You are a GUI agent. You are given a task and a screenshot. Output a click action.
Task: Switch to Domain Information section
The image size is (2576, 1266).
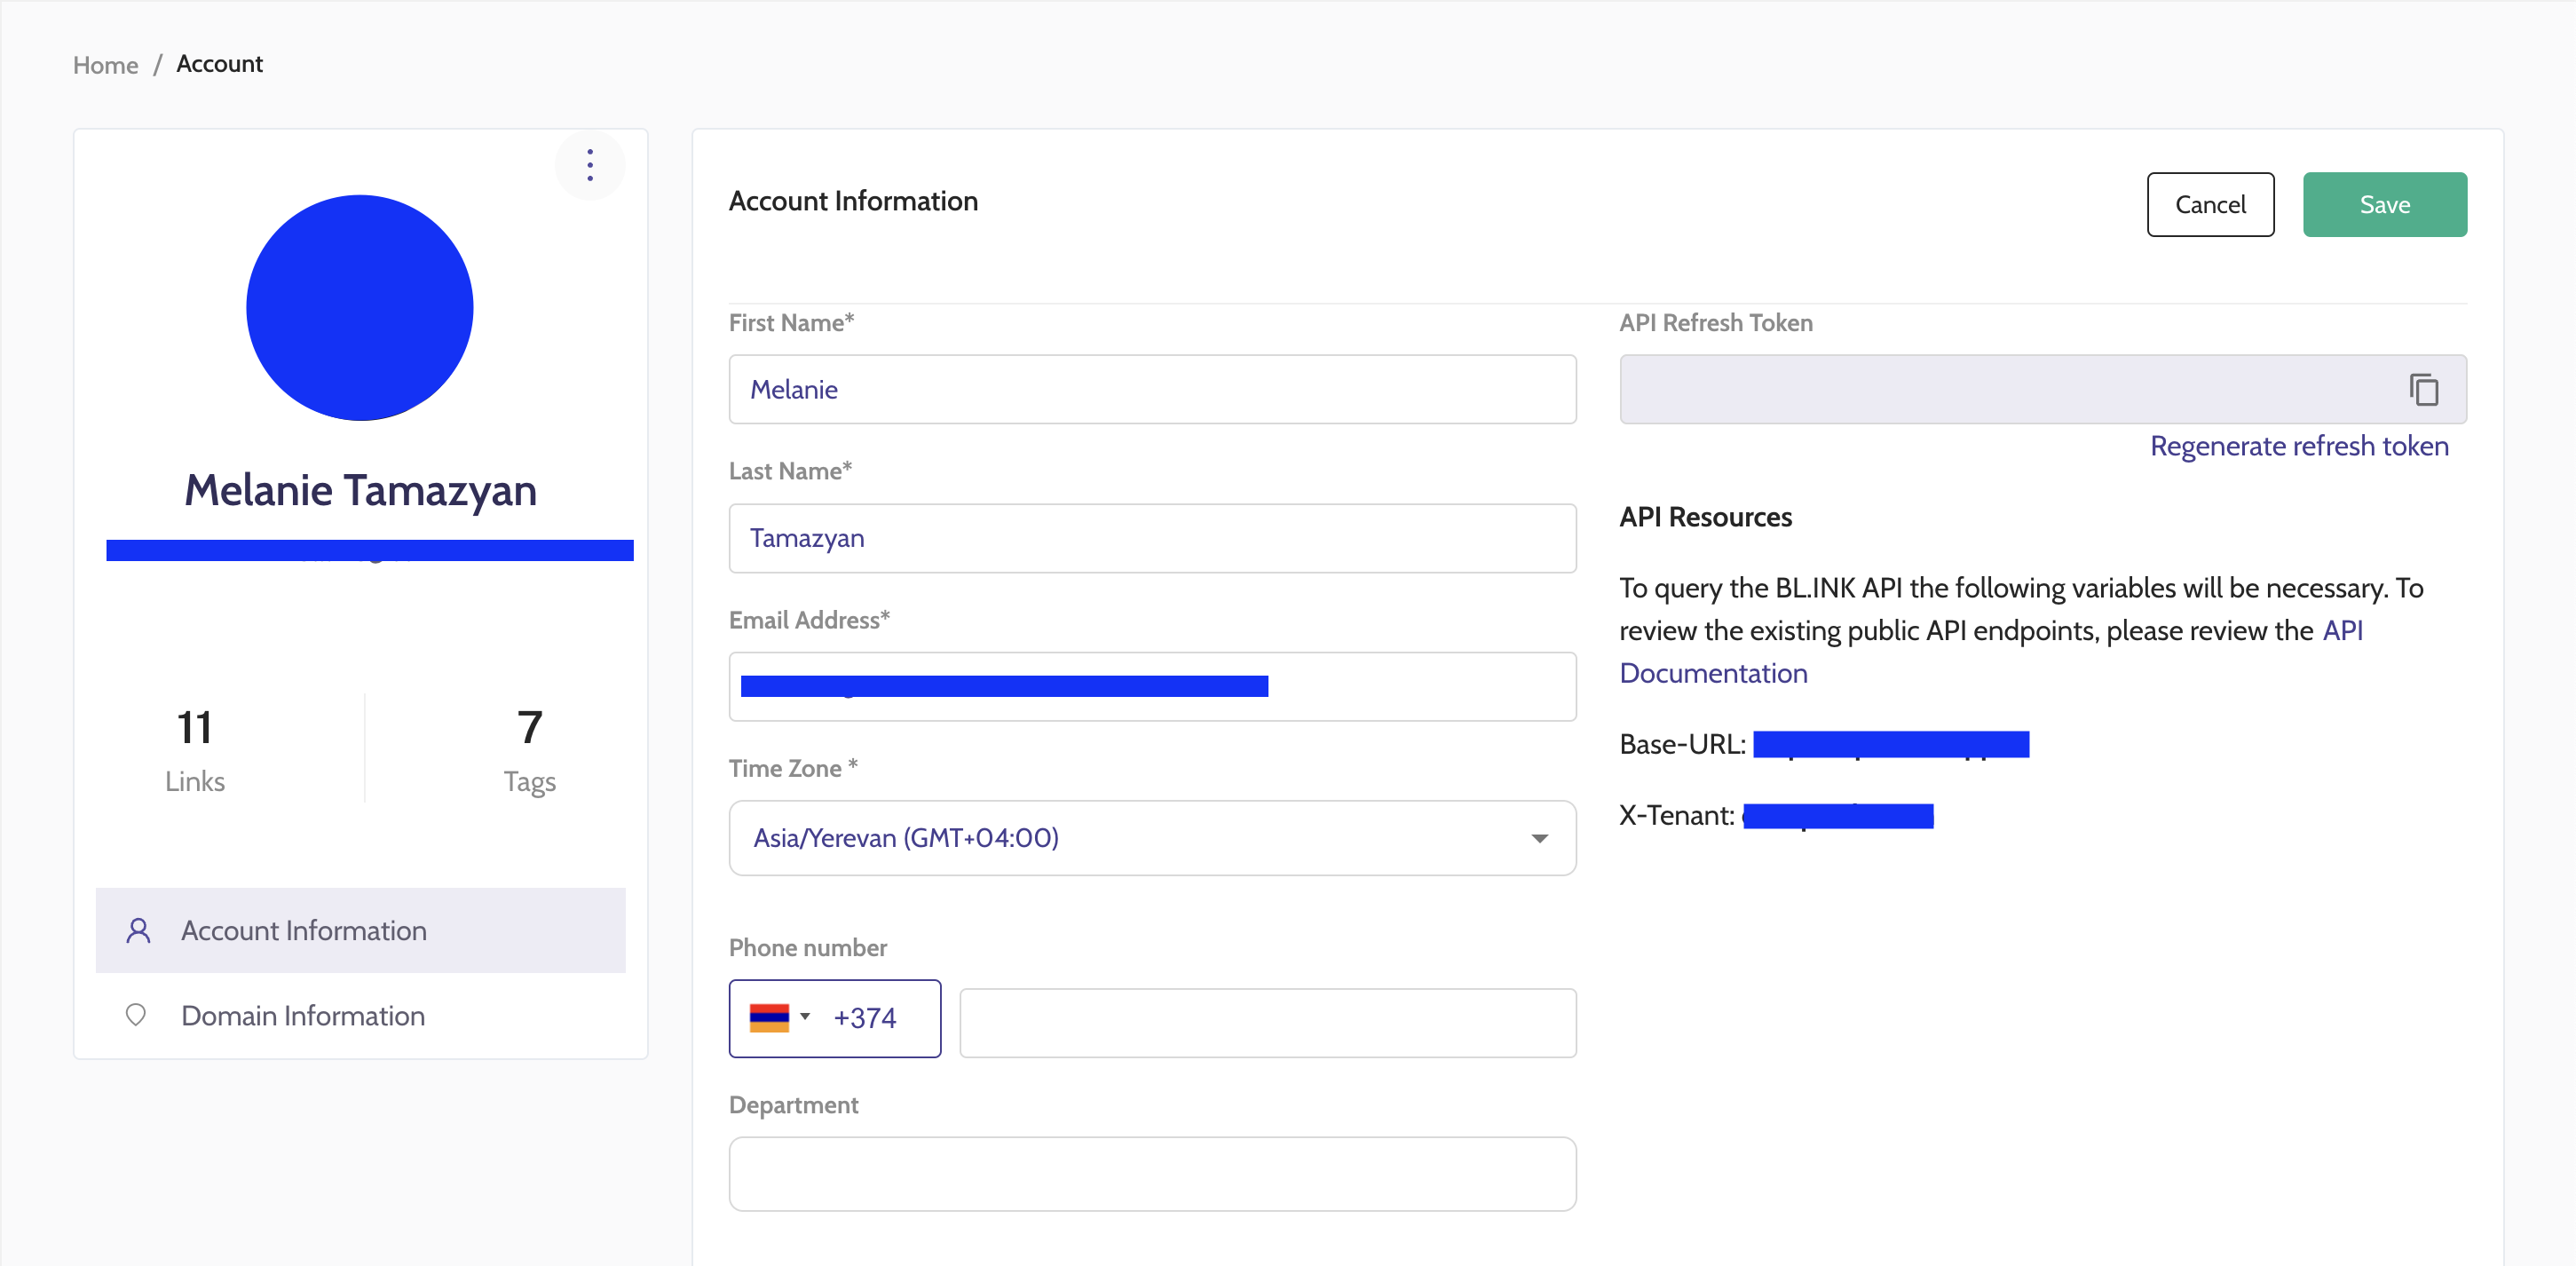(303, 1016)
